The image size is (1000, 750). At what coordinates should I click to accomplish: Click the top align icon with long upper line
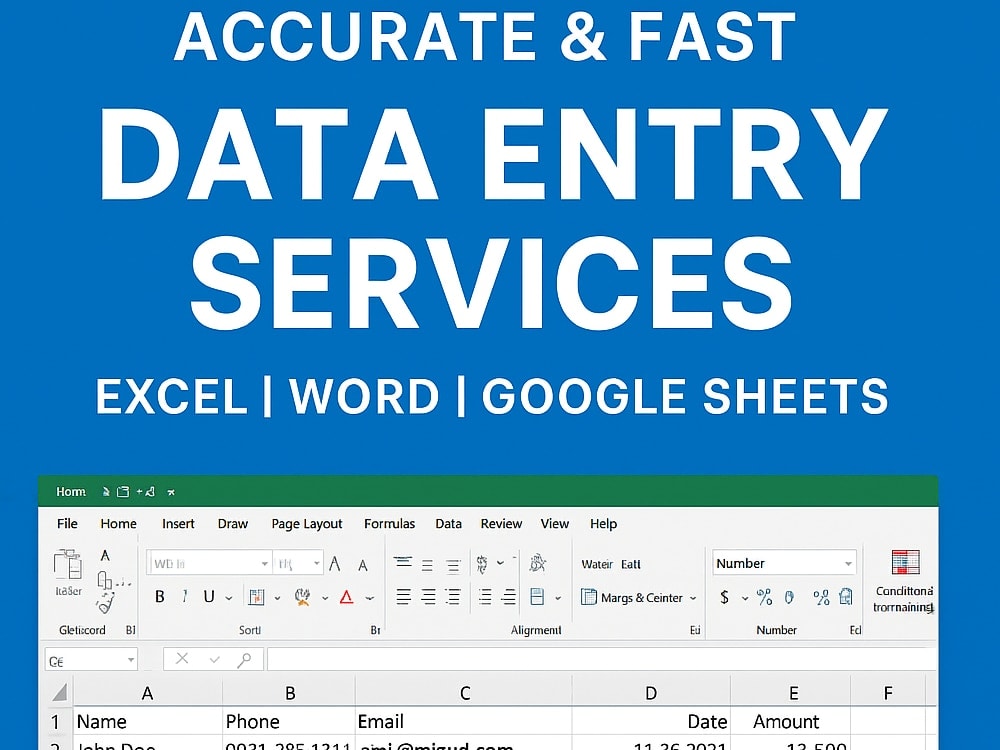(x=403, y=562)
